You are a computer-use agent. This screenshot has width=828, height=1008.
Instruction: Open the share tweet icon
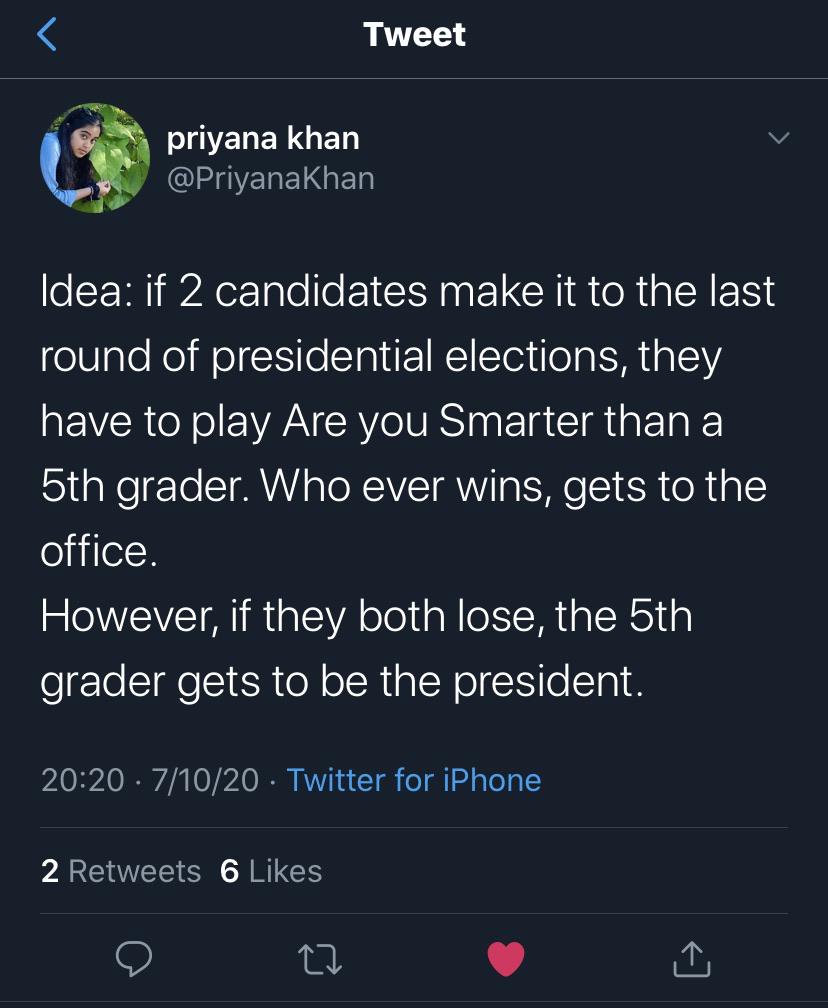691,959
